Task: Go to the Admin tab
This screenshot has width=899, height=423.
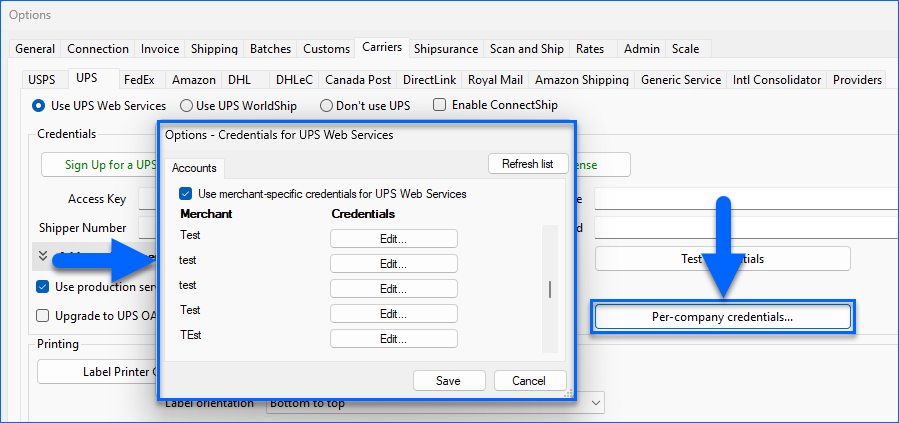Action: click(x=642, y=49)
